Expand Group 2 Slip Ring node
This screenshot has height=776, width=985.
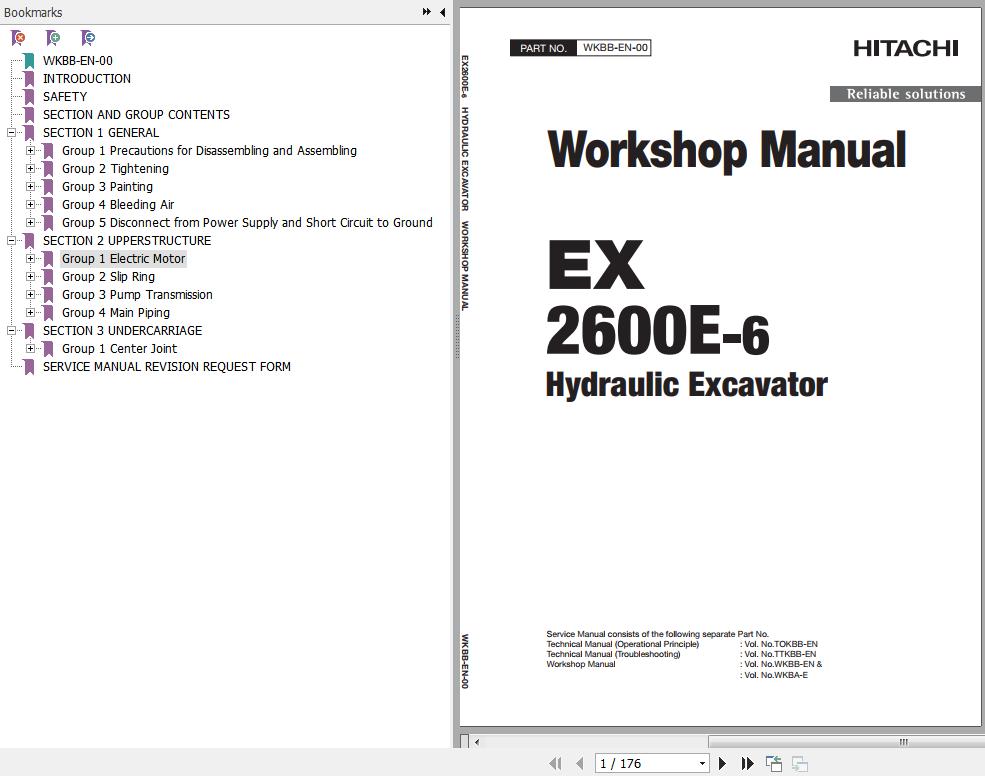coord(30,276)
